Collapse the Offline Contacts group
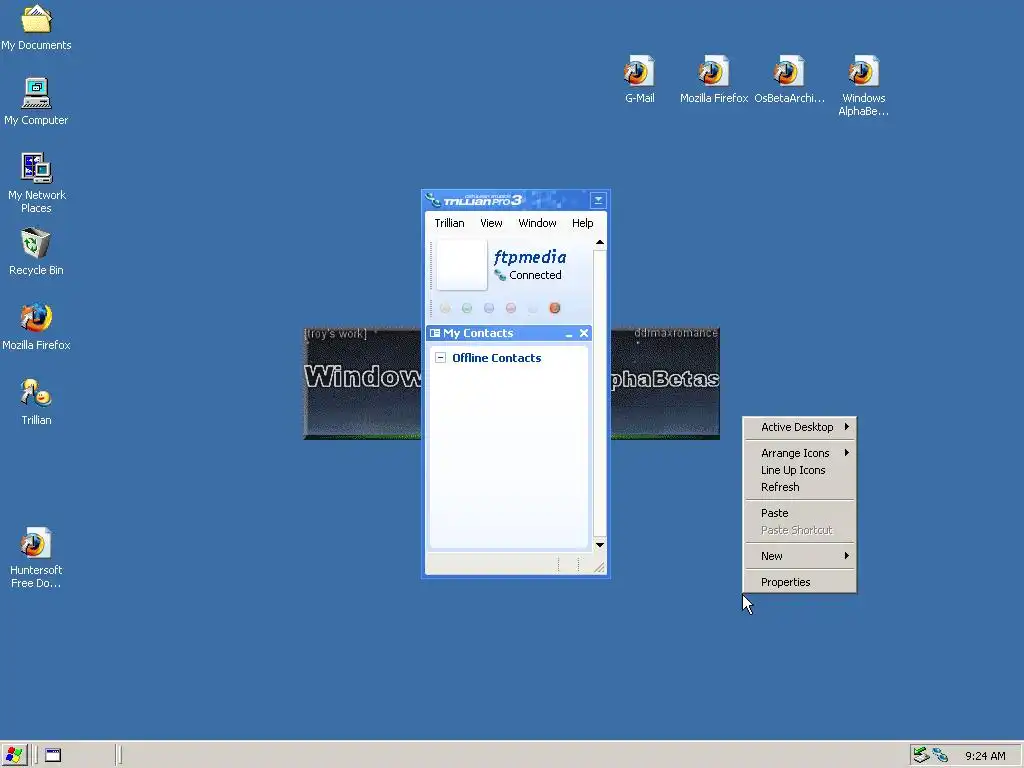Image resolution: width=1024 pixels, height=768 pixels. pos(441,358)
